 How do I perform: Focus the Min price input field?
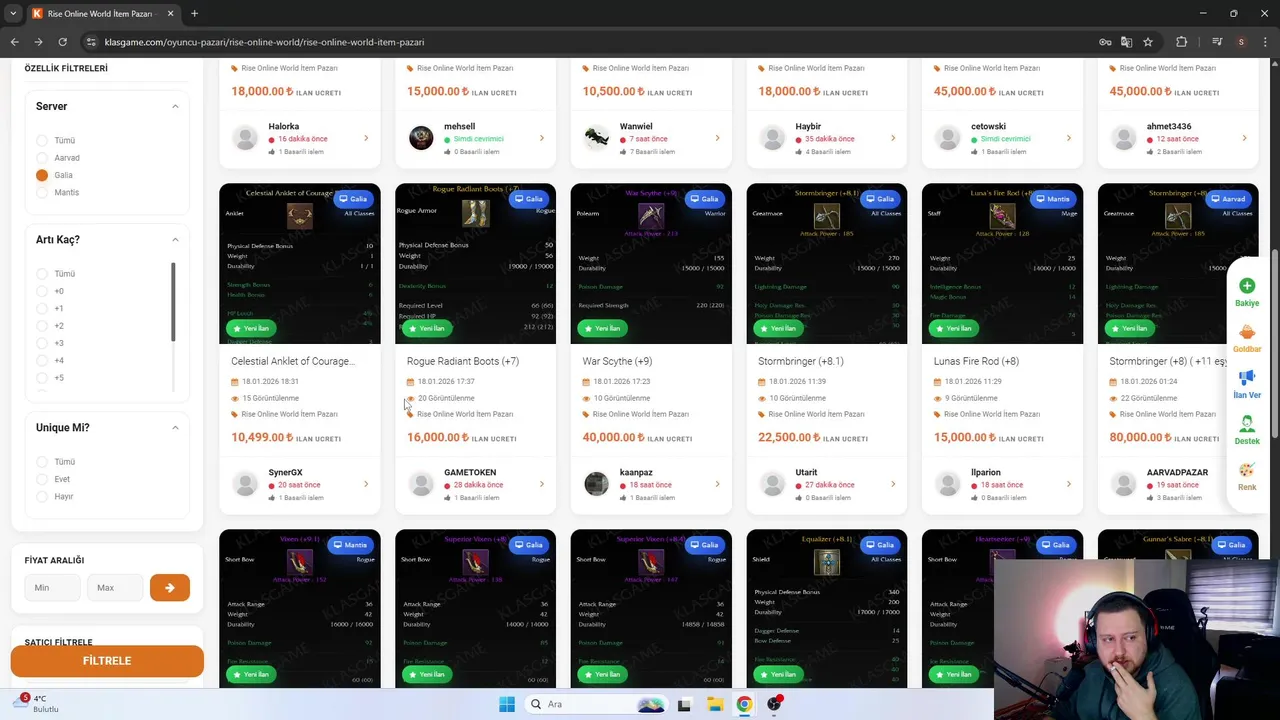pos(53,587)
